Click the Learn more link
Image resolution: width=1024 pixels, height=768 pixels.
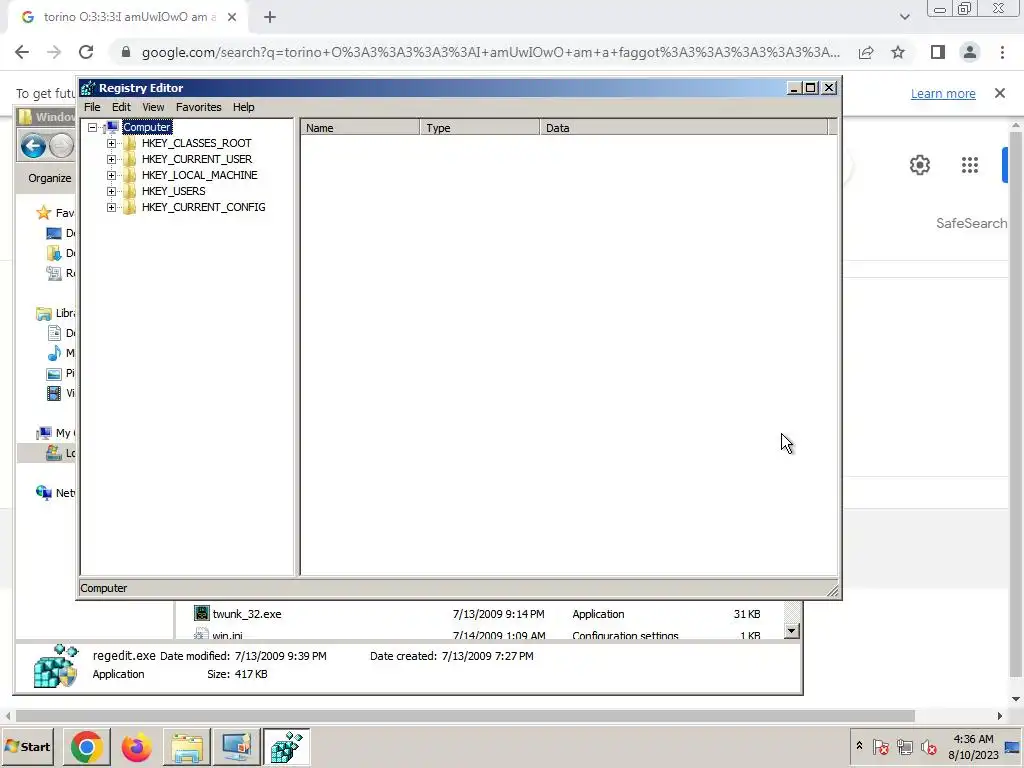(943, 94)
